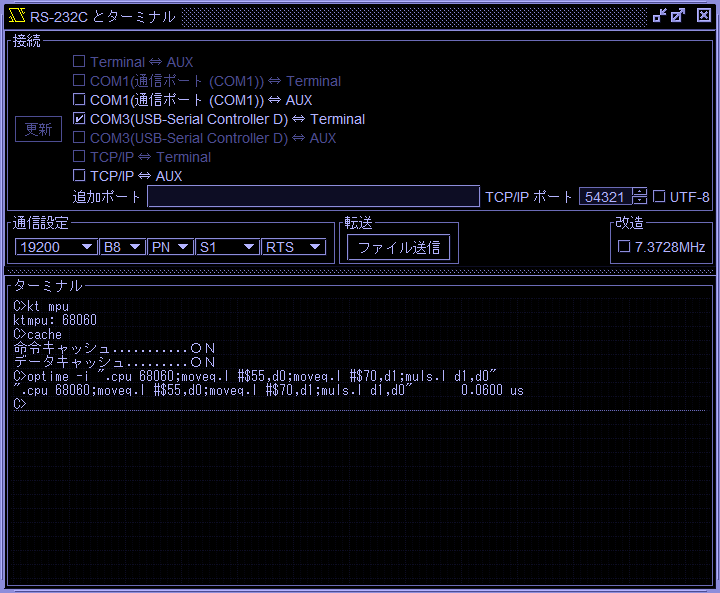Screen dimensions: 720x593
Task: Check the Terminal ⇔ AUX checkbox
Action: (x=79, y=62)
